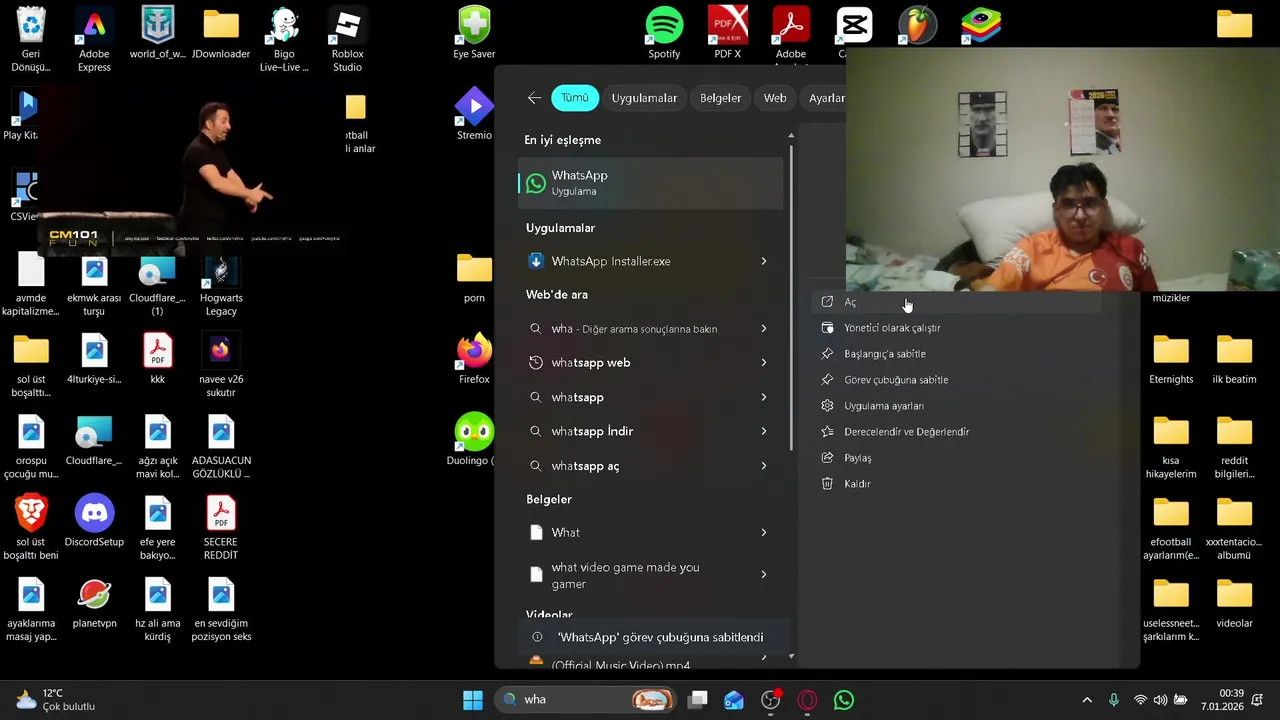
Task: Open the JDownloader folder icon
Action: pos(221,33)
